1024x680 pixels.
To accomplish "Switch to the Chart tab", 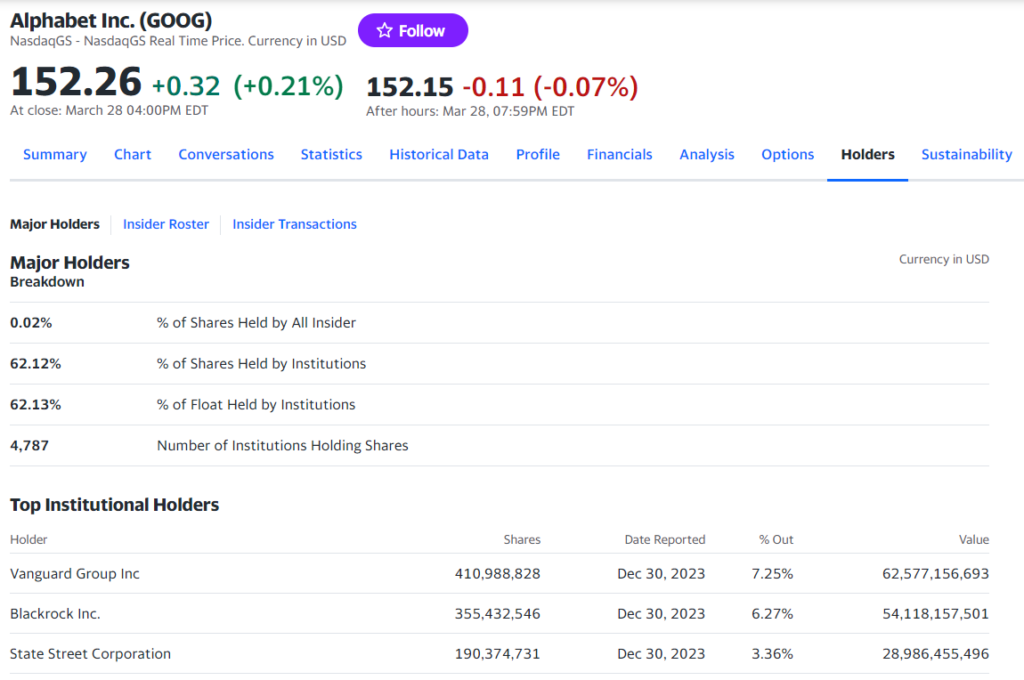I will 133,155.
